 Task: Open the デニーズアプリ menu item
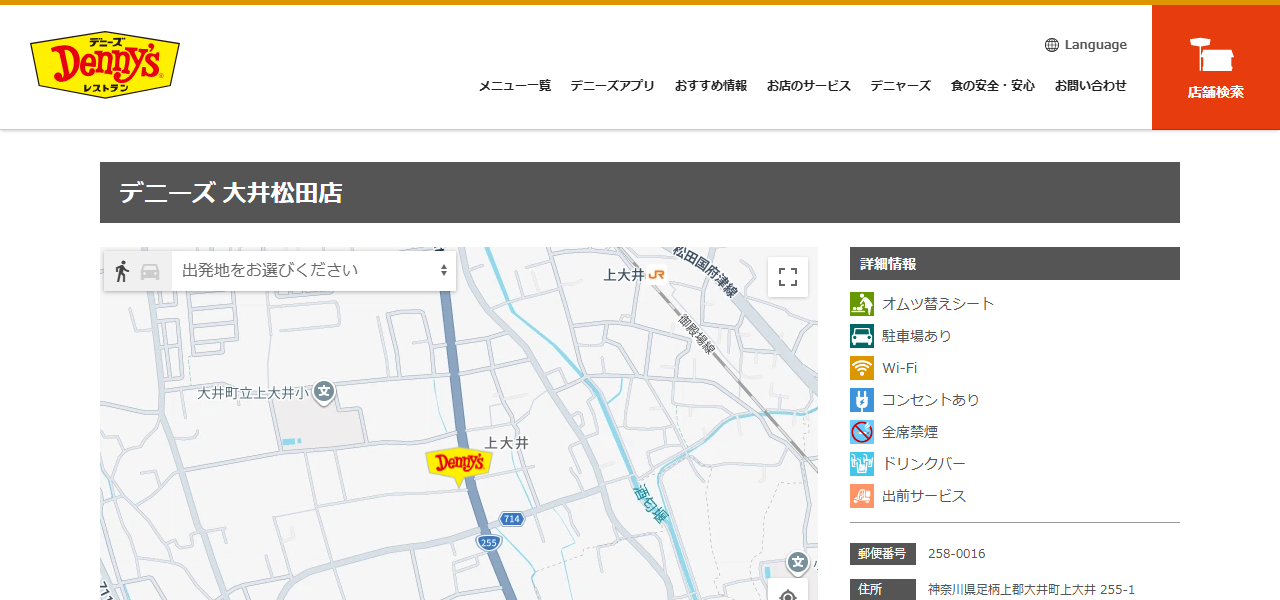coord(612,86)
